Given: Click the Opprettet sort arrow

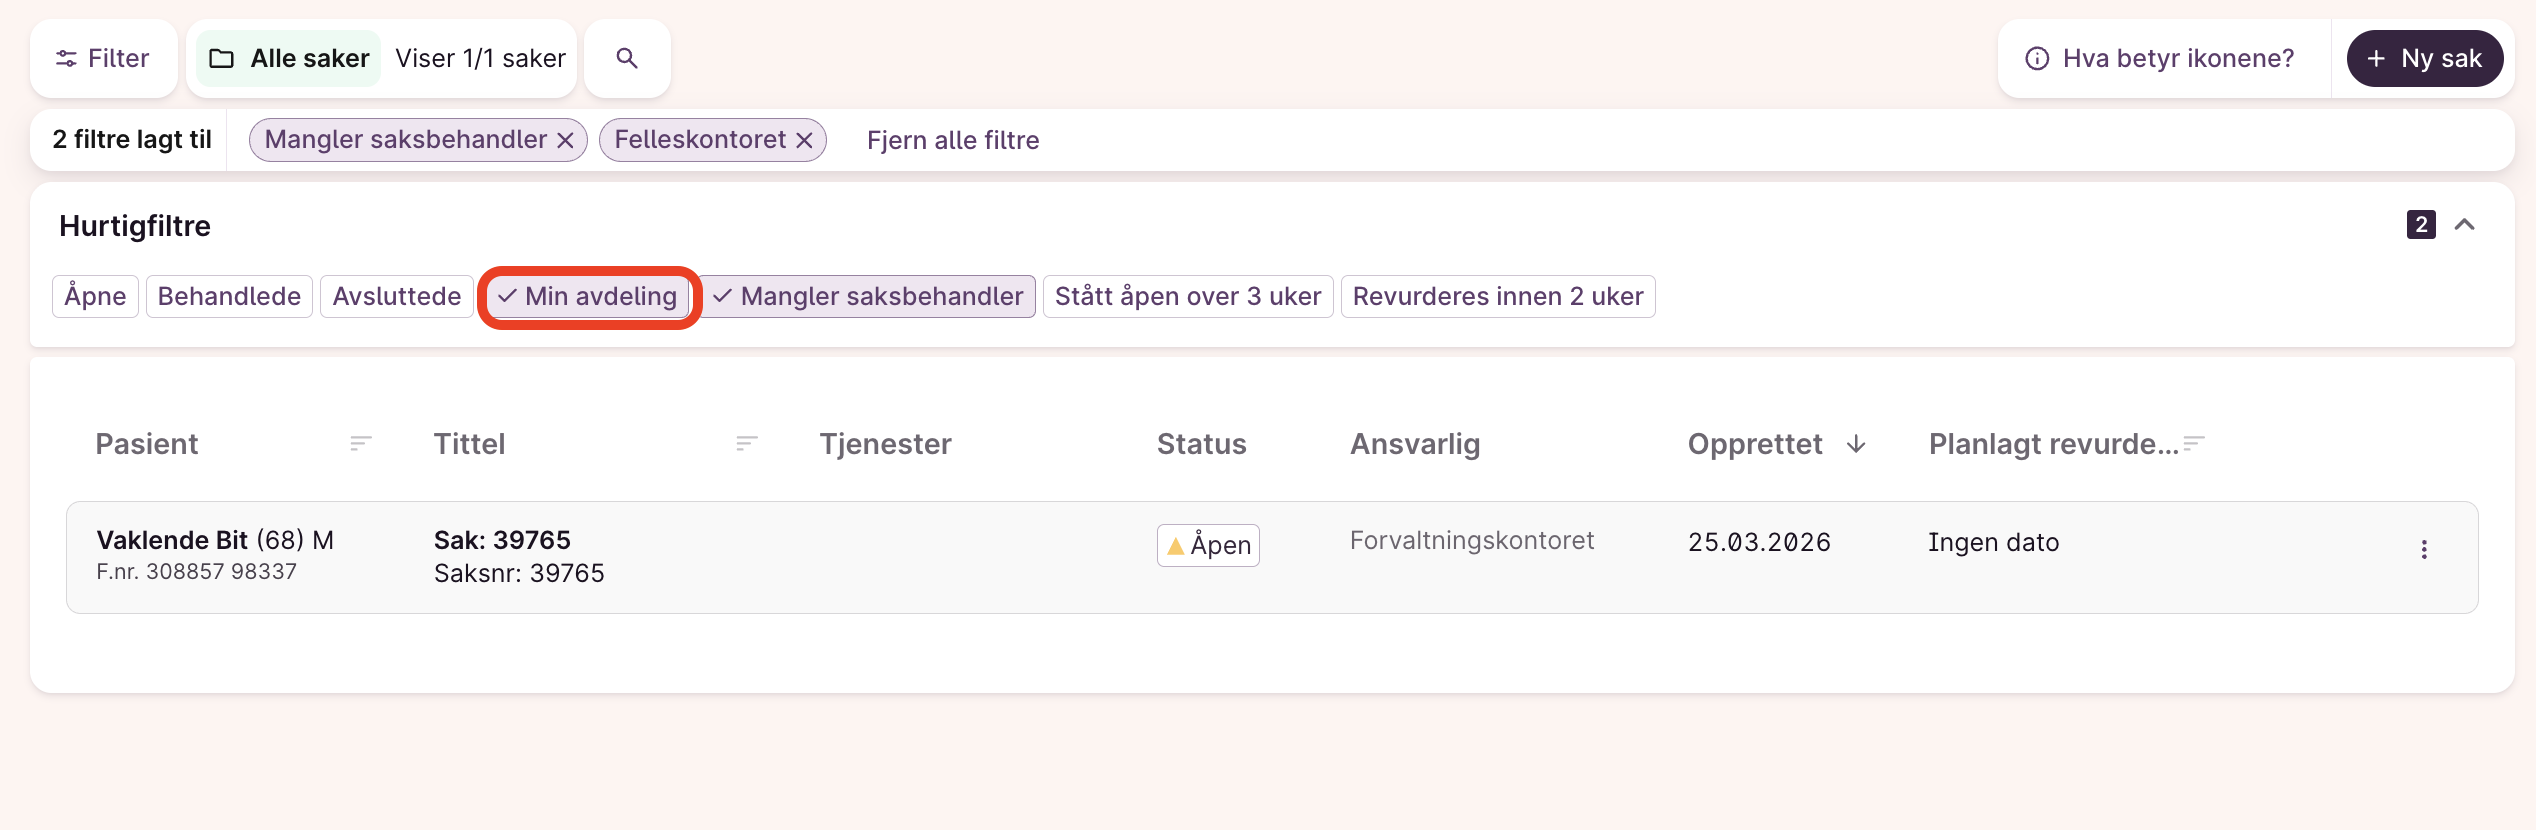Looking at the screenshot, I should (x=1856, y=444).
